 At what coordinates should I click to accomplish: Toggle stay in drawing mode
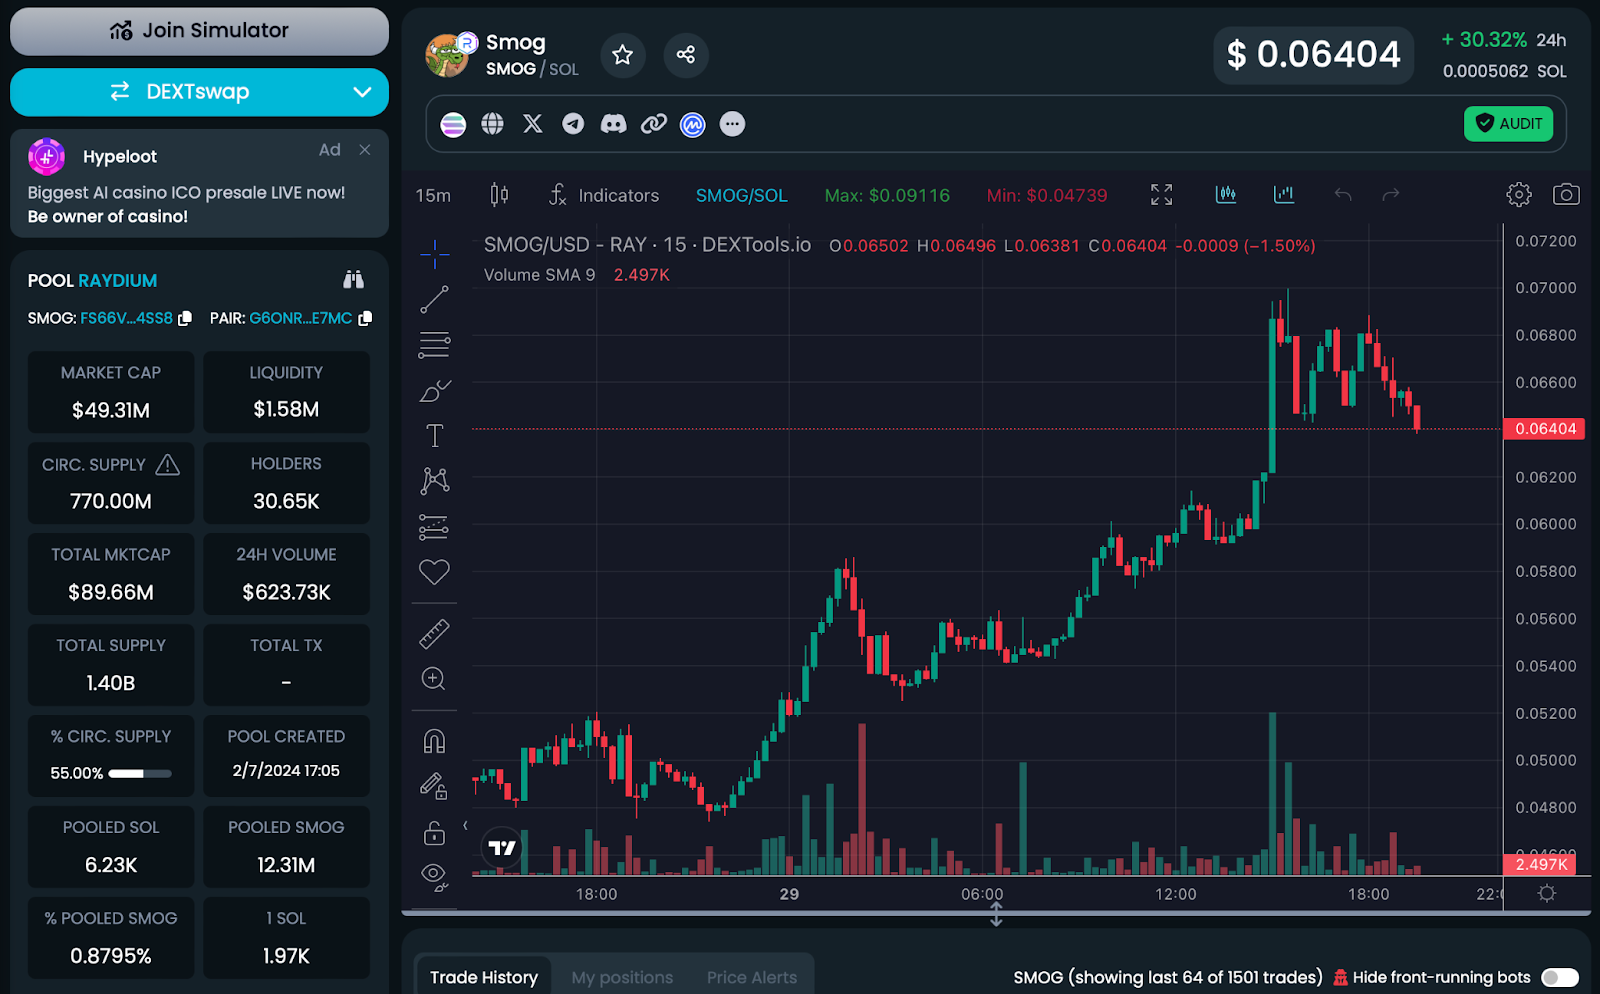[434, 787]
